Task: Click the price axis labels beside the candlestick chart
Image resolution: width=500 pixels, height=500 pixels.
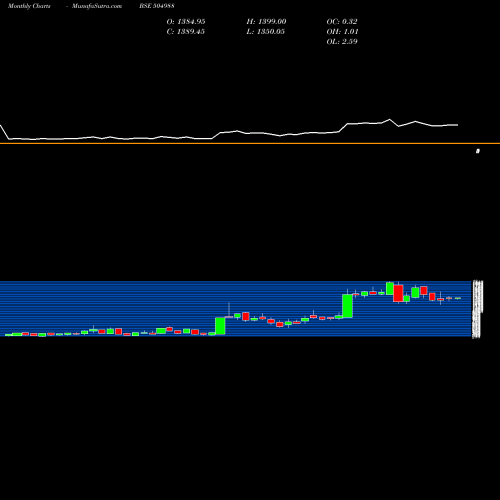Action: click(477, 309)
